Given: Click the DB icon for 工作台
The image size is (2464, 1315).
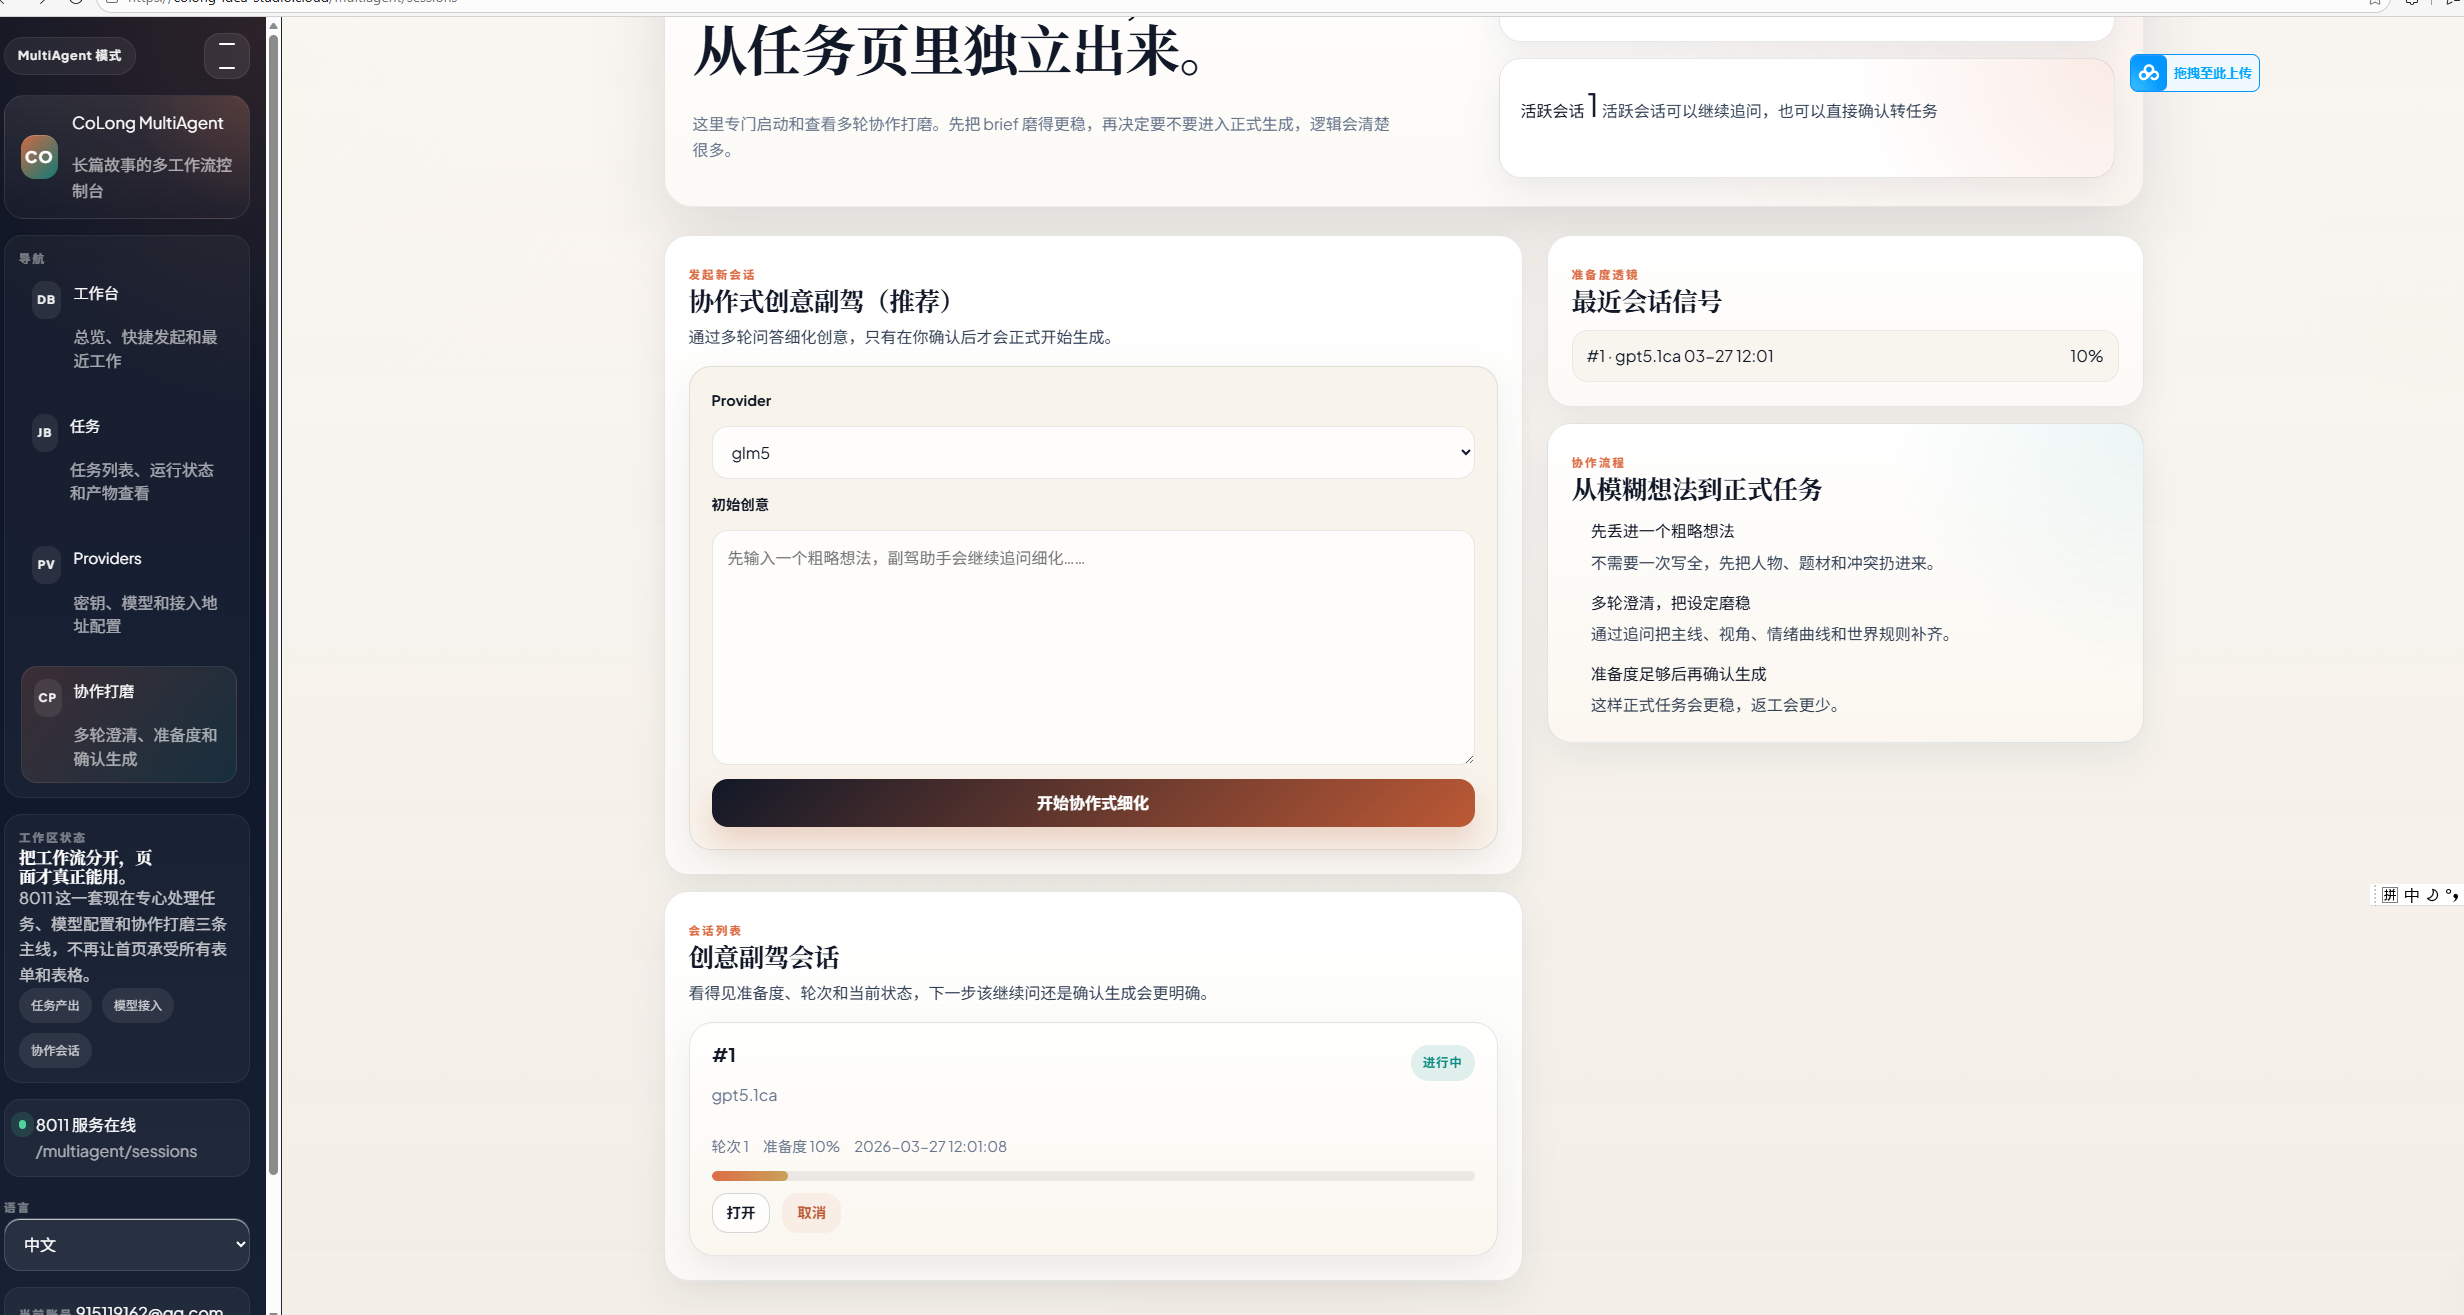Looking at the screenshot, I should point(46,299).
